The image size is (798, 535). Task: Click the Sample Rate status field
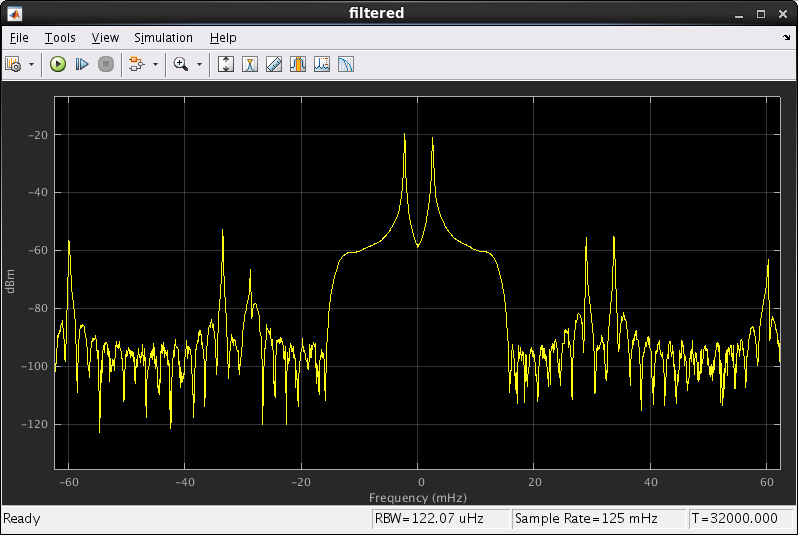pyautogui.click(x=598, y=519)
